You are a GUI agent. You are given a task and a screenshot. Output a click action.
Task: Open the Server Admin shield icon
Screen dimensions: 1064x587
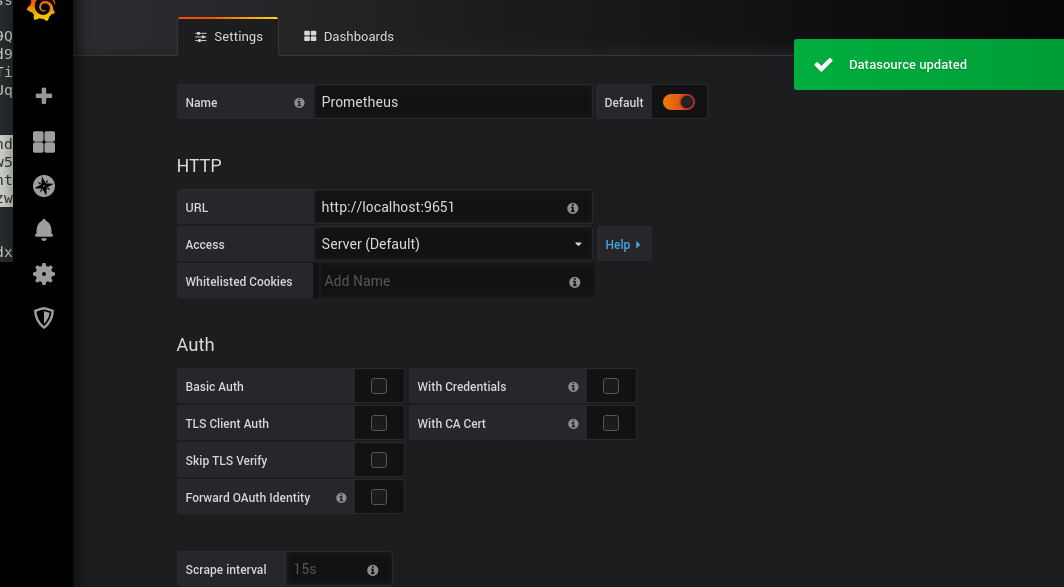(43, 318)
